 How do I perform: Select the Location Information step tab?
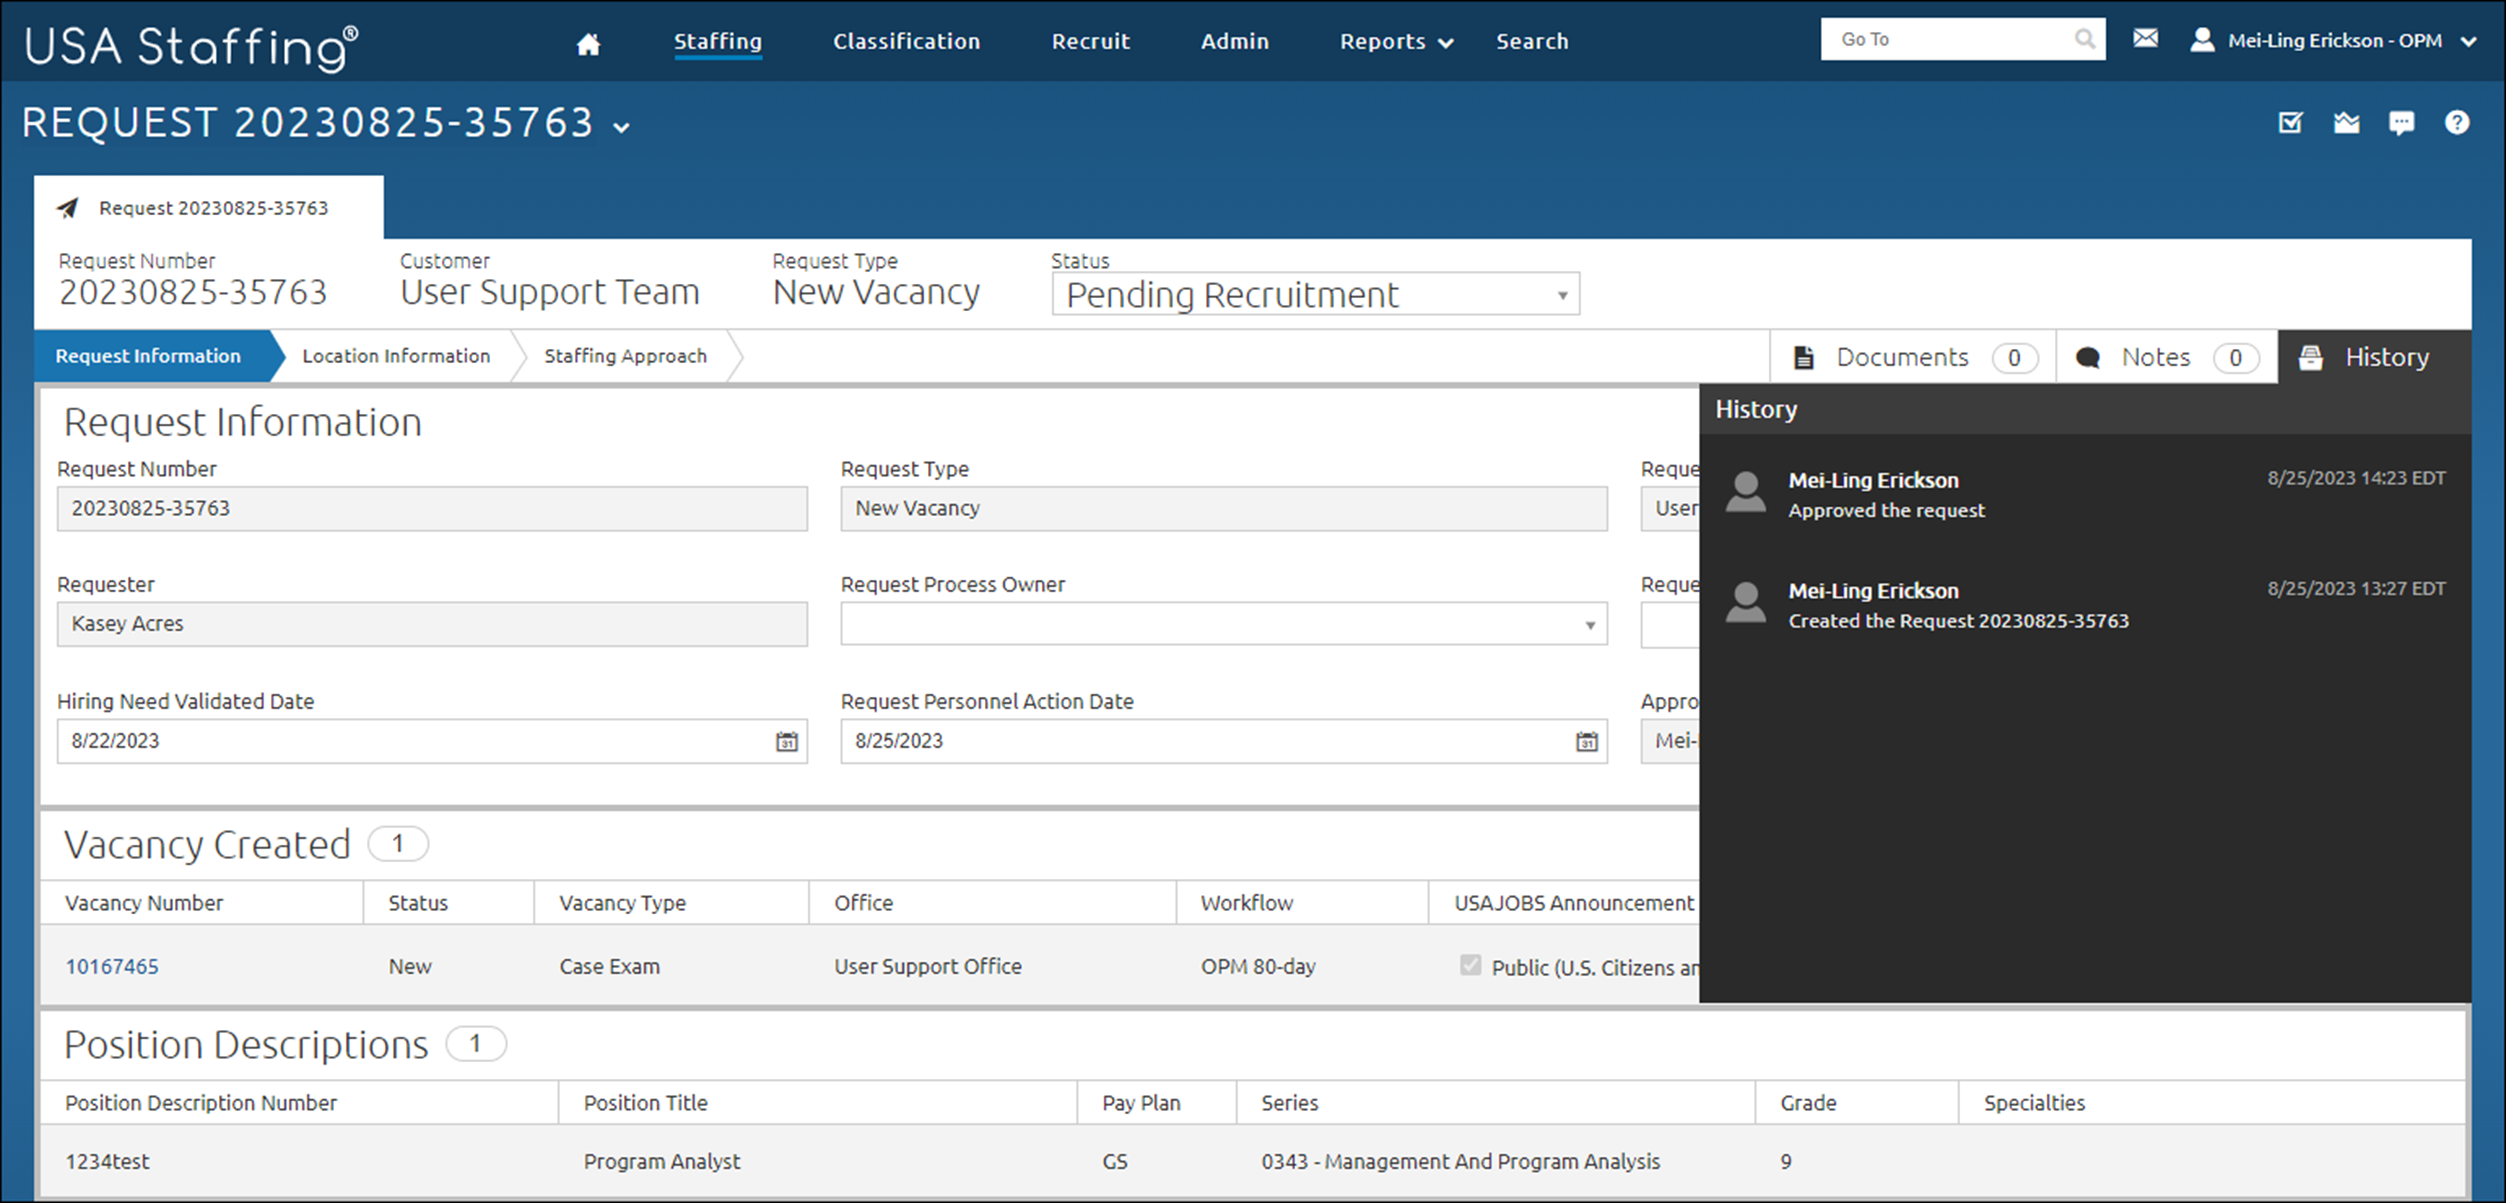pyautogui.click(x=396, y=356)
